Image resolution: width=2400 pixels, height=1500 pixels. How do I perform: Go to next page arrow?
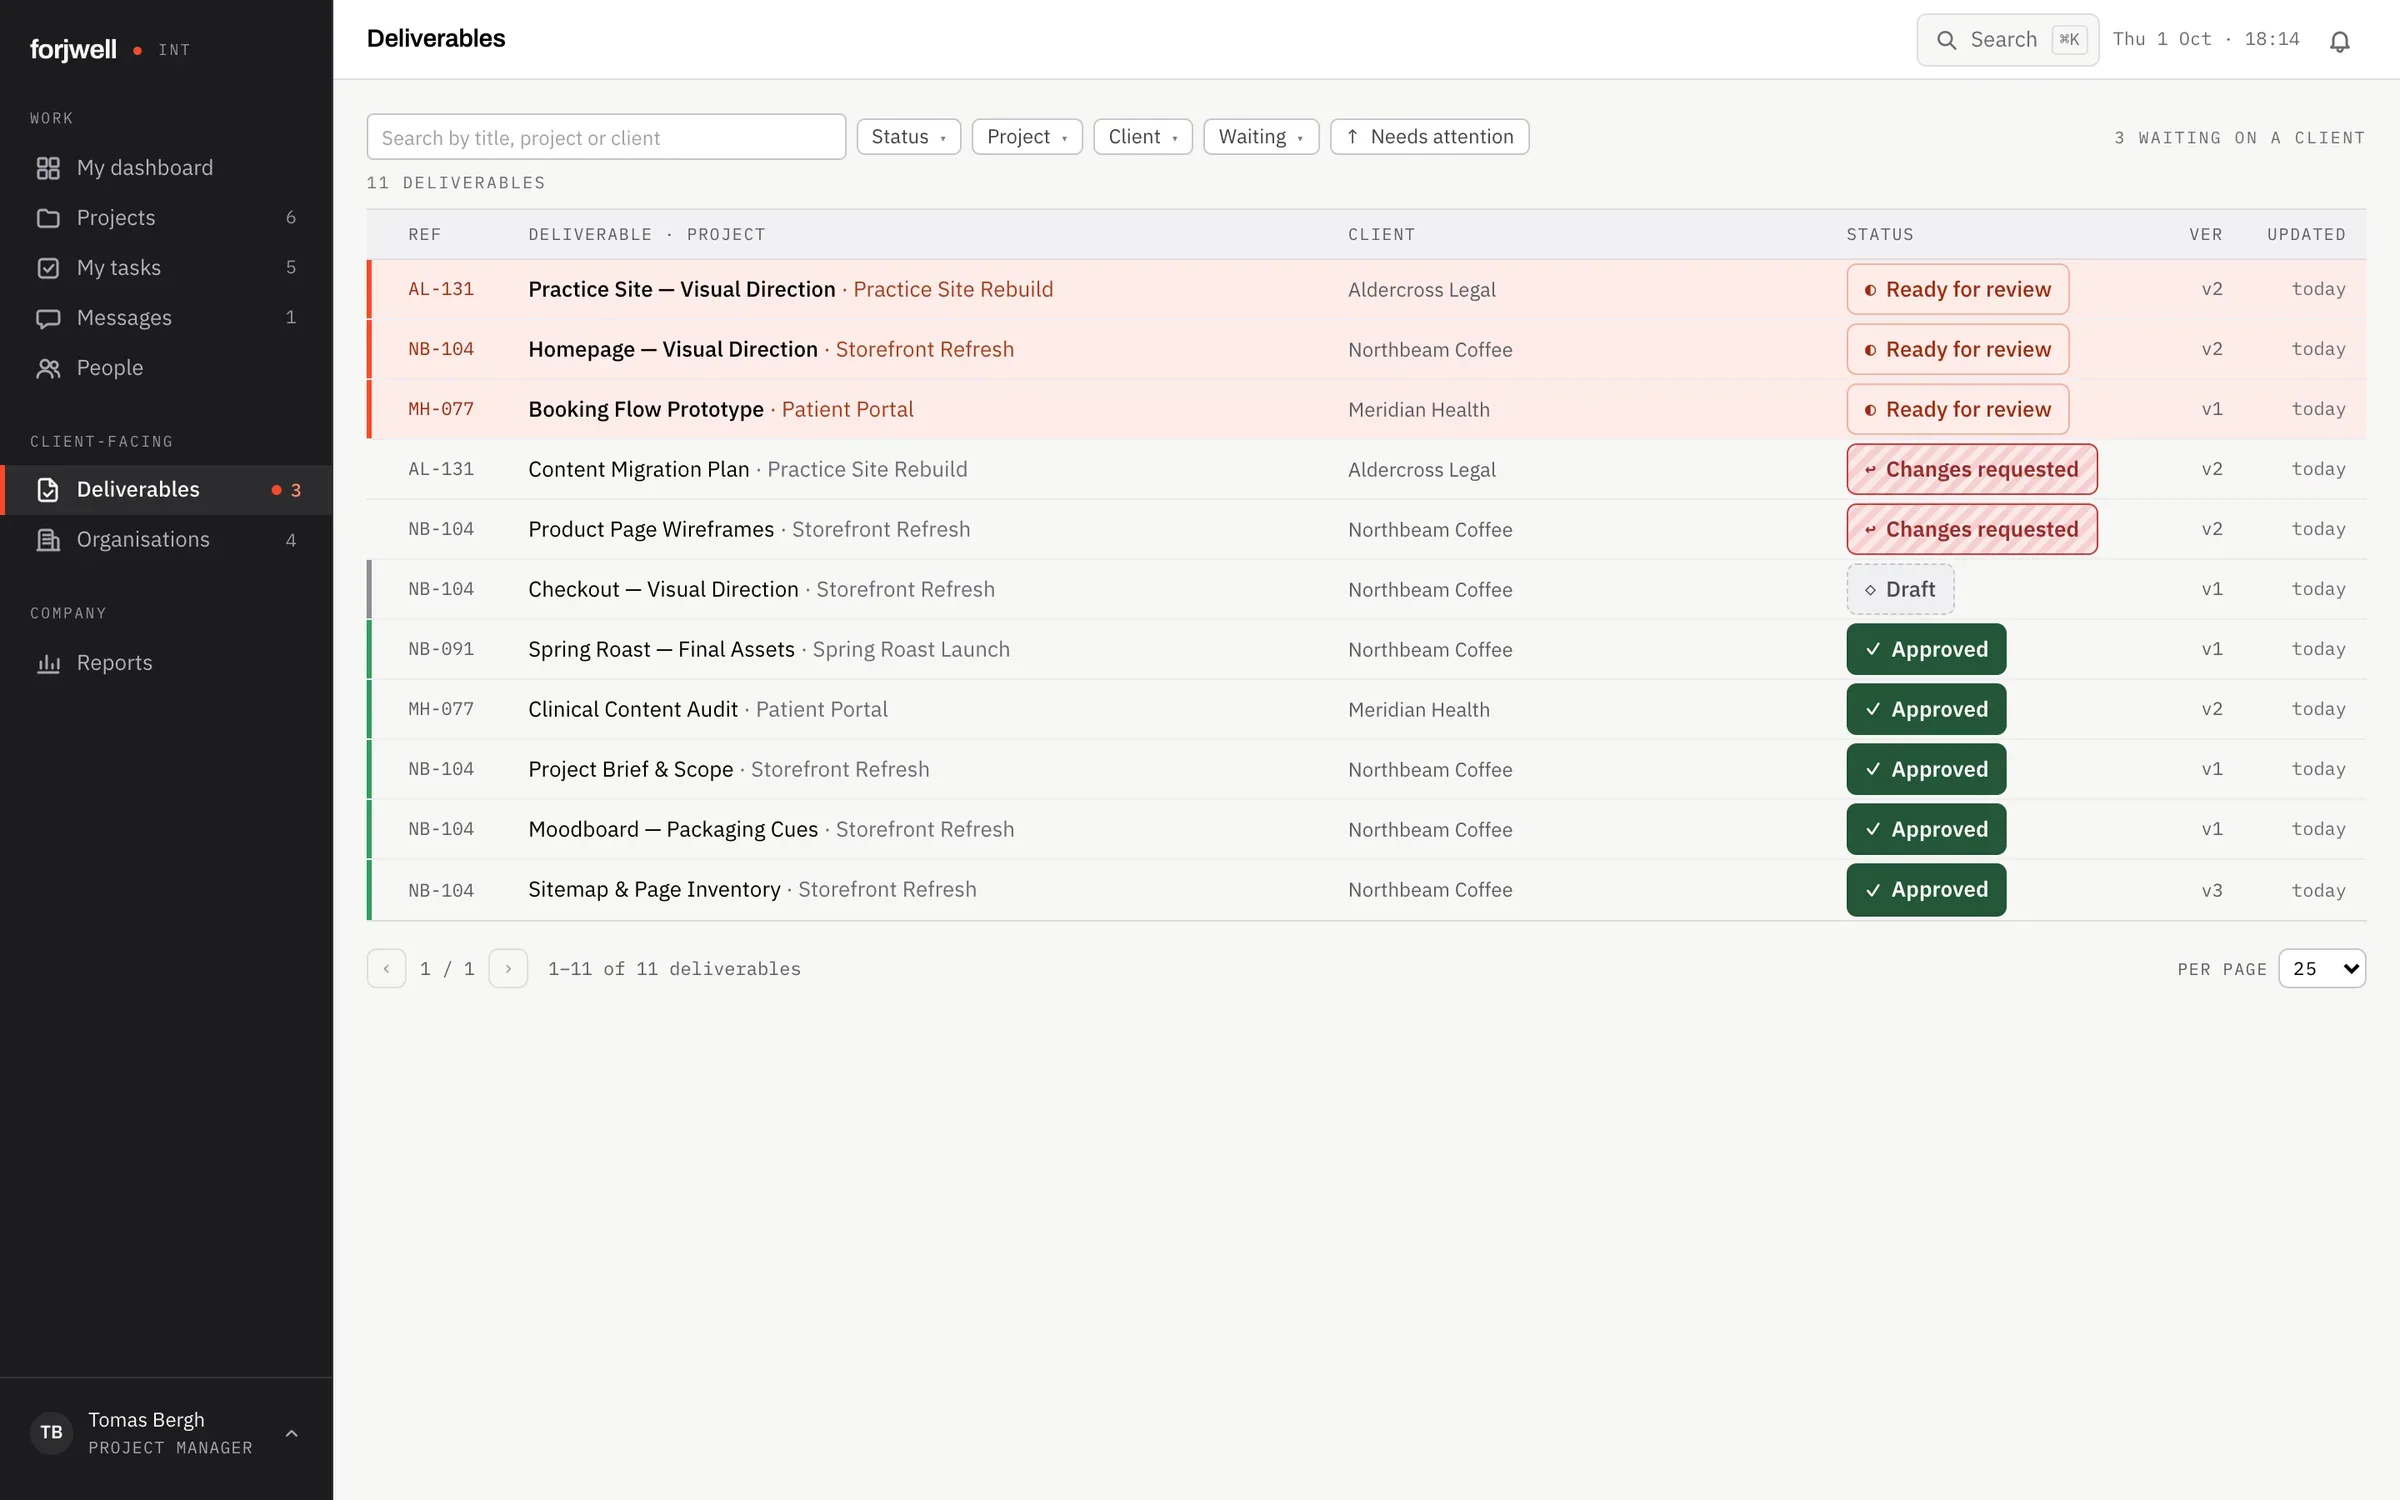tap(508, 968)
